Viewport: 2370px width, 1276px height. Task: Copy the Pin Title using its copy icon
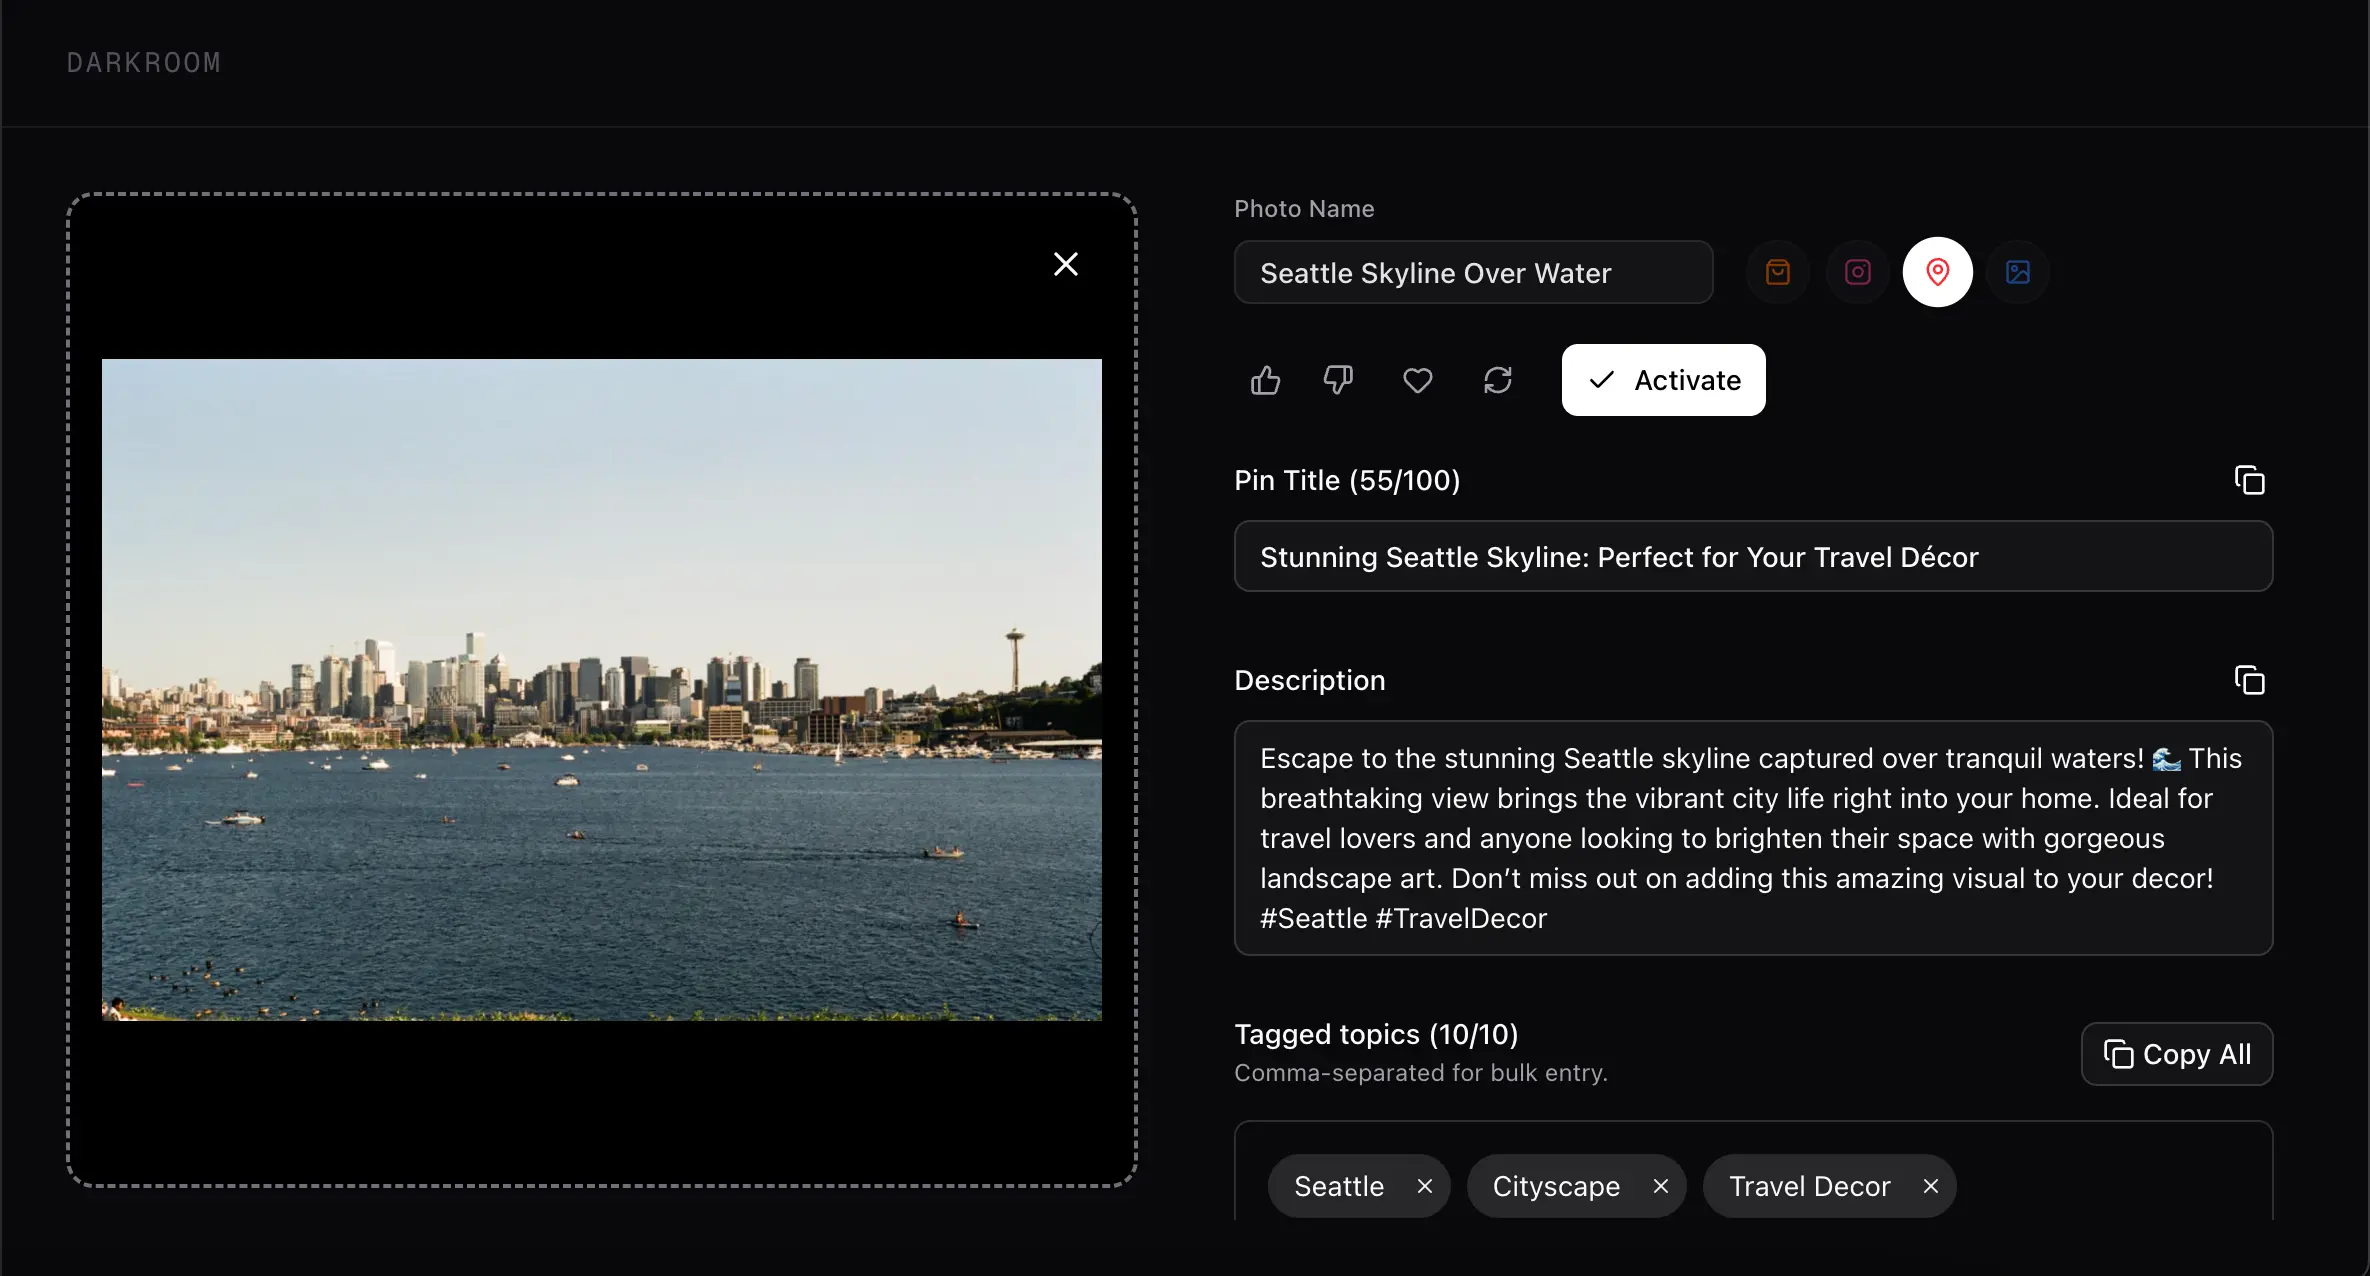(x=2250, y=480)
